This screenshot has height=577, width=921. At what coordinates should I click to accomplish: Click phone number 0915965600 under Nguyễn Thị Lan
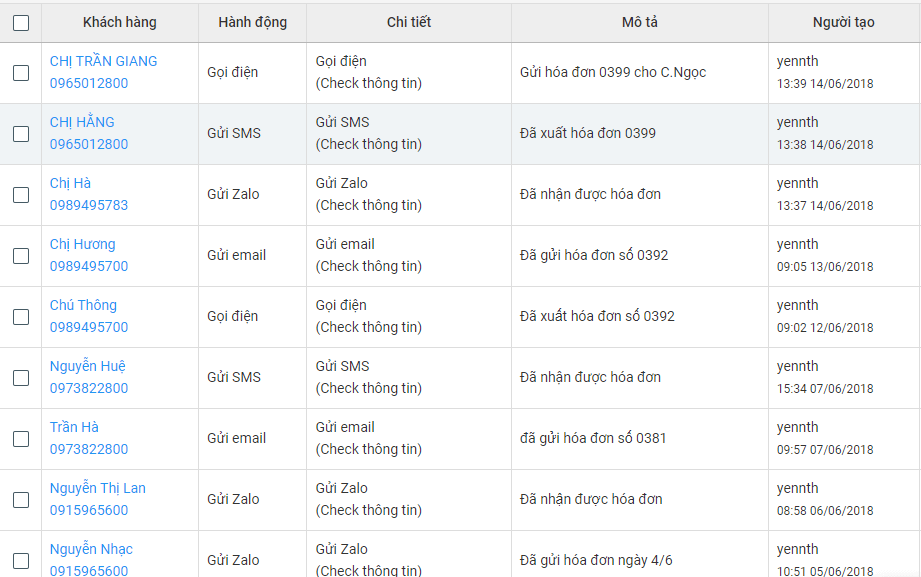tap(89, 510)
